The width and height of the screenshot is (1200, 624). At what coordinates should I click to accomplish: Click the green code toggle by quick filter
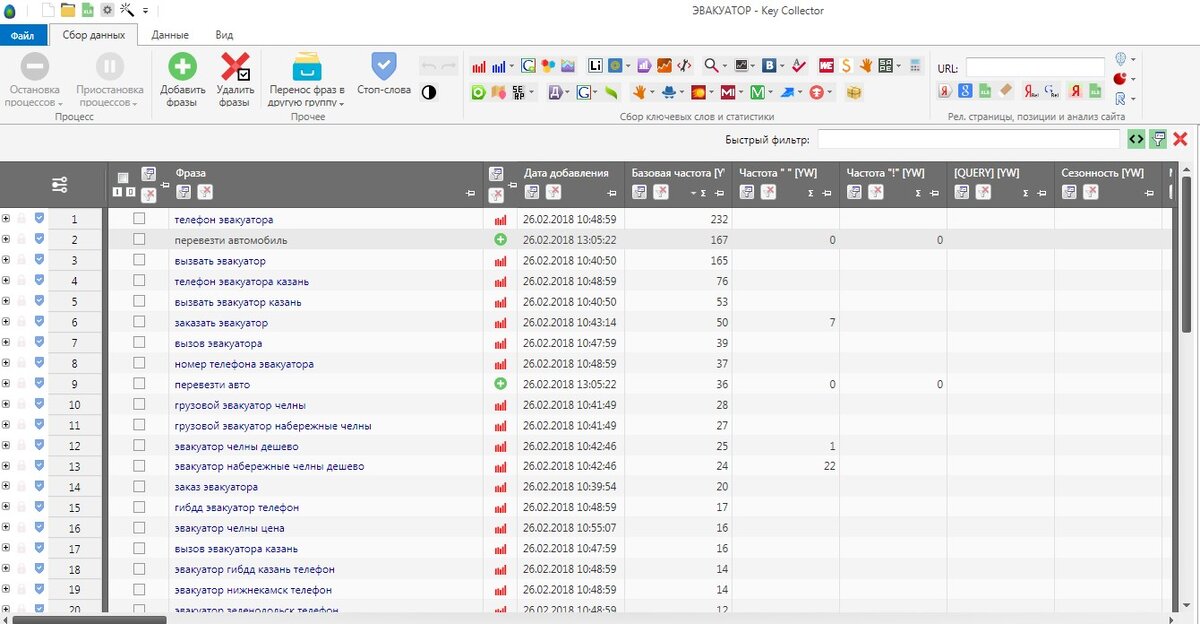click(1136, 139)
